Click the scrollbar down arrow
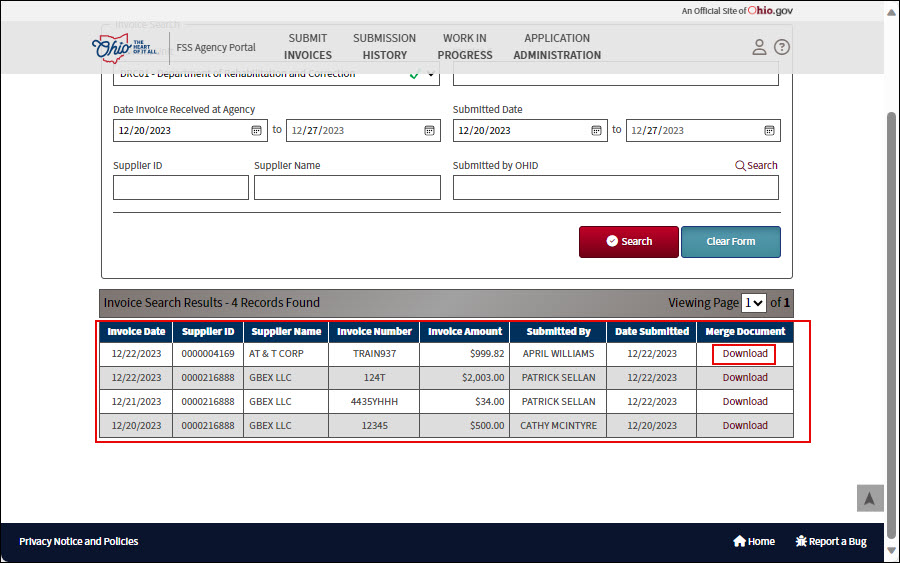 891,550
